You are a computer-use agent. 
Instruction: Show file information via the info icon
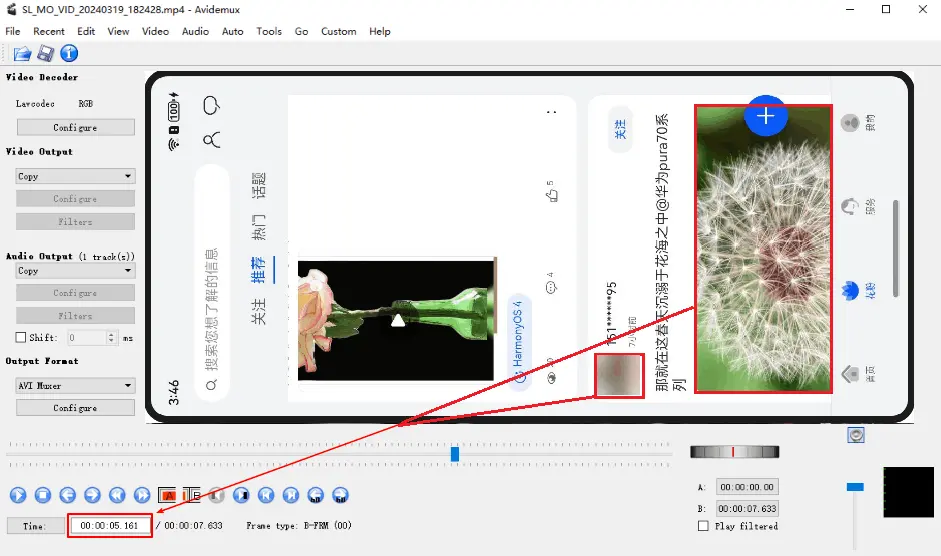click(x=69, y=53)
